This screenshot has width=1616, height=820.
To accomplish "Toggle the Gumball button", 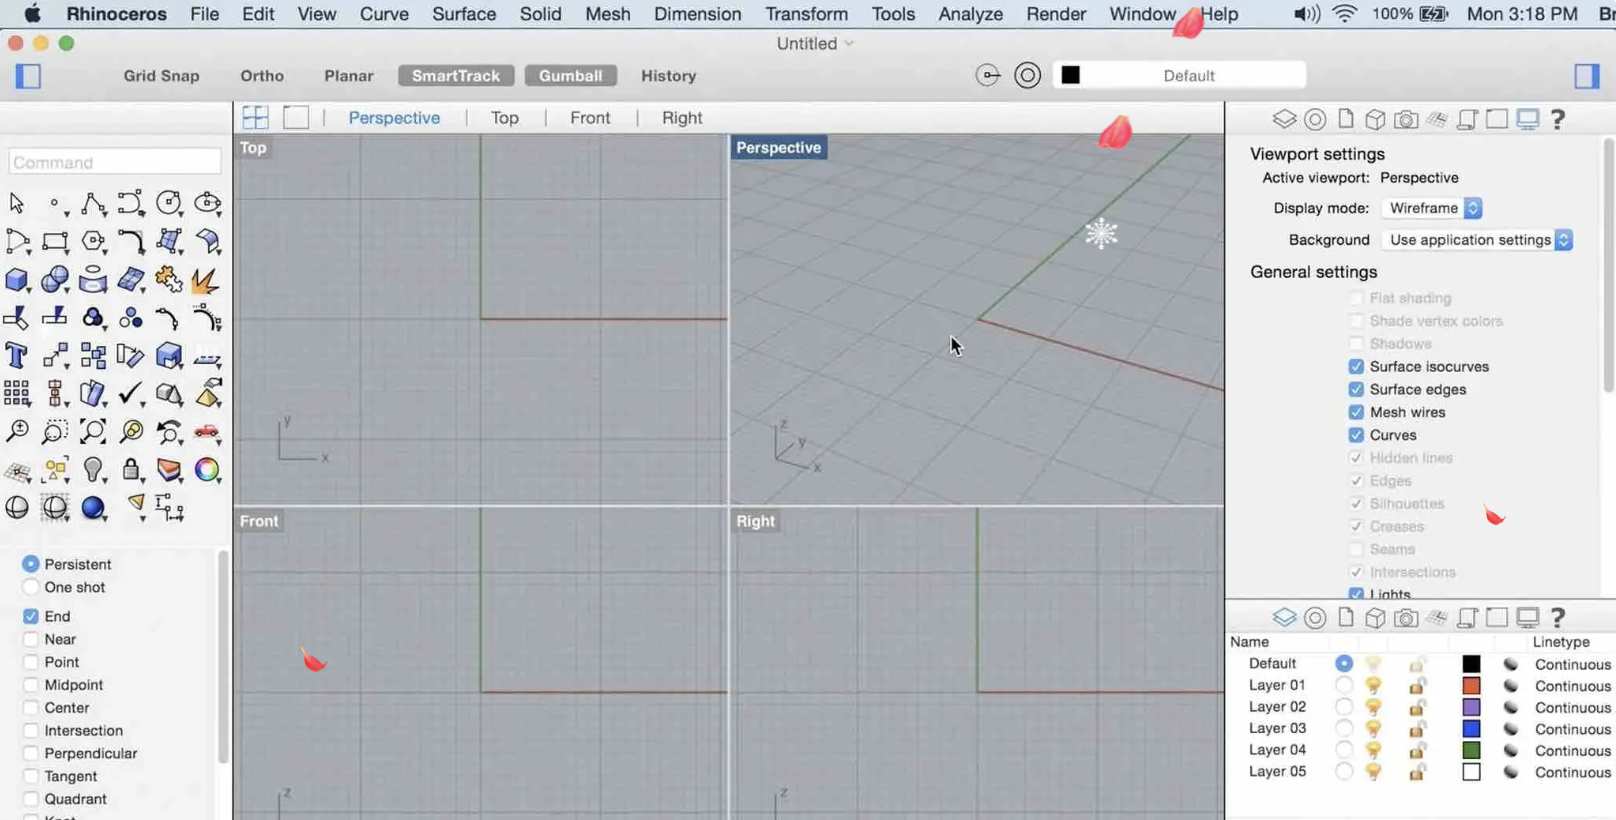I will (x=570, y=76).
